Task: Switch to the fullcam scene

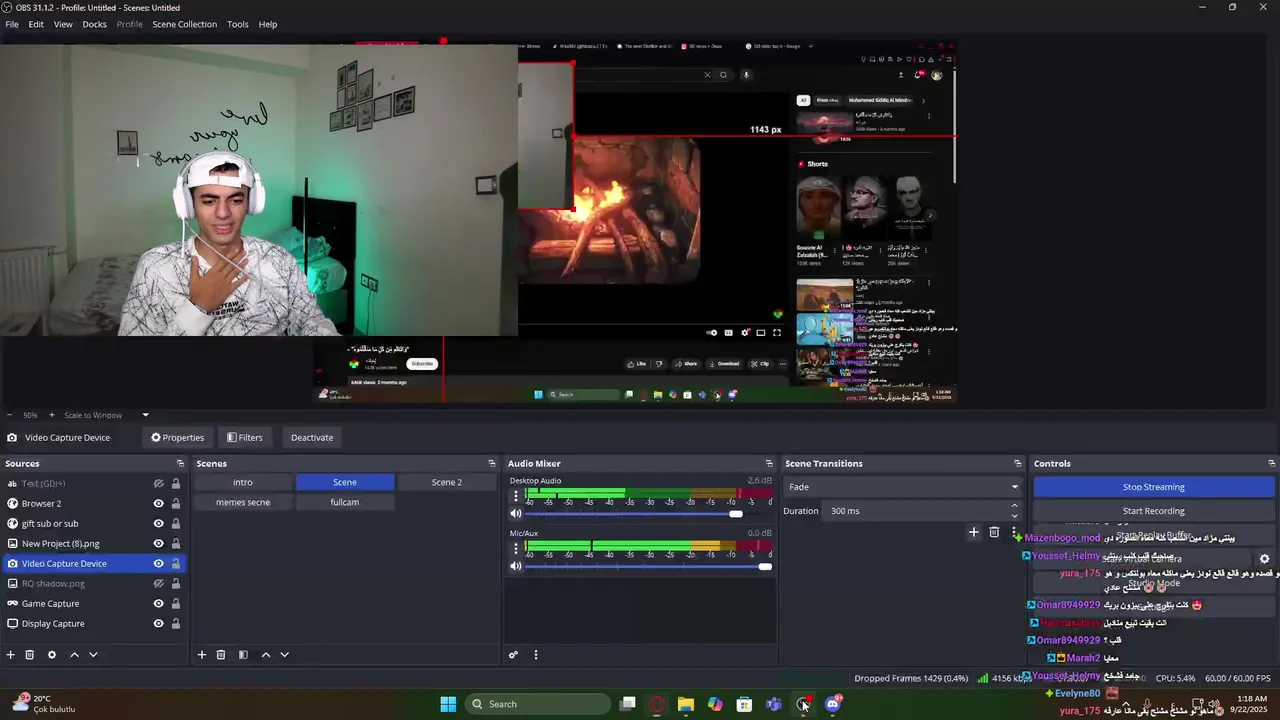Action: click(345, 502)
